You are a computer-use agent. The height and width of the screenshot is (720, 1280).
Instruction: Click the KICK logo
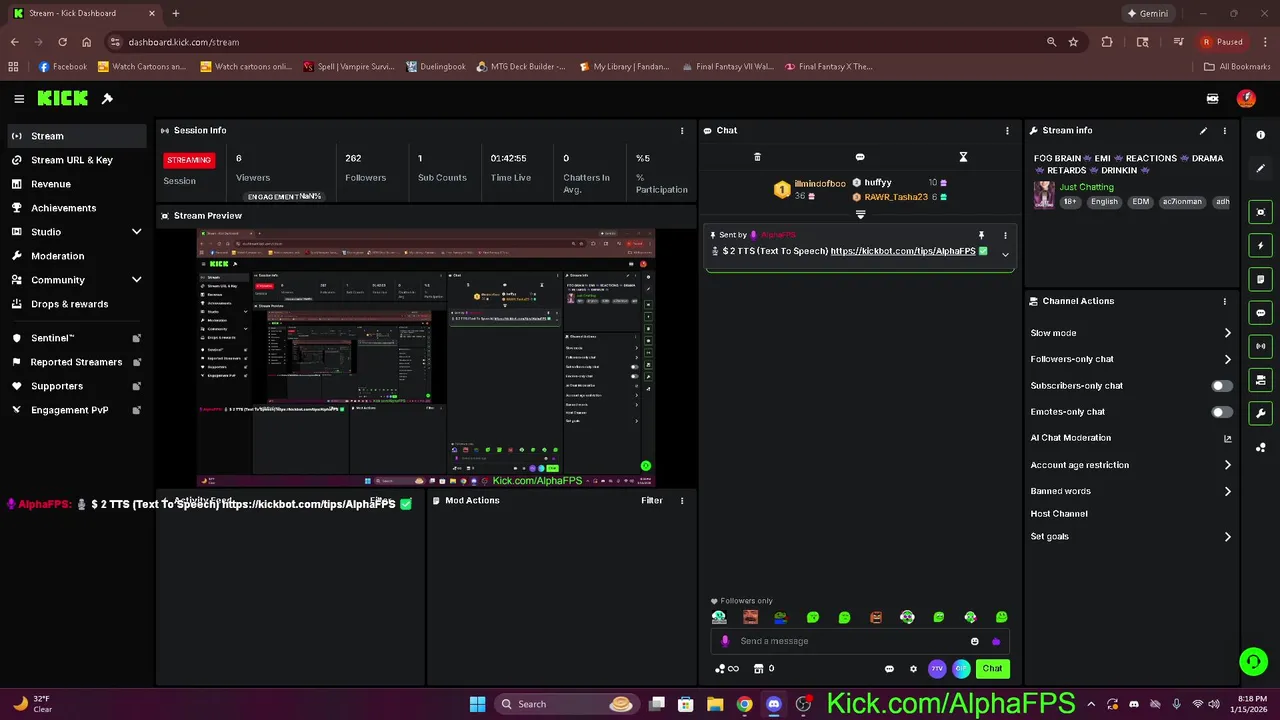pos(63,98)
